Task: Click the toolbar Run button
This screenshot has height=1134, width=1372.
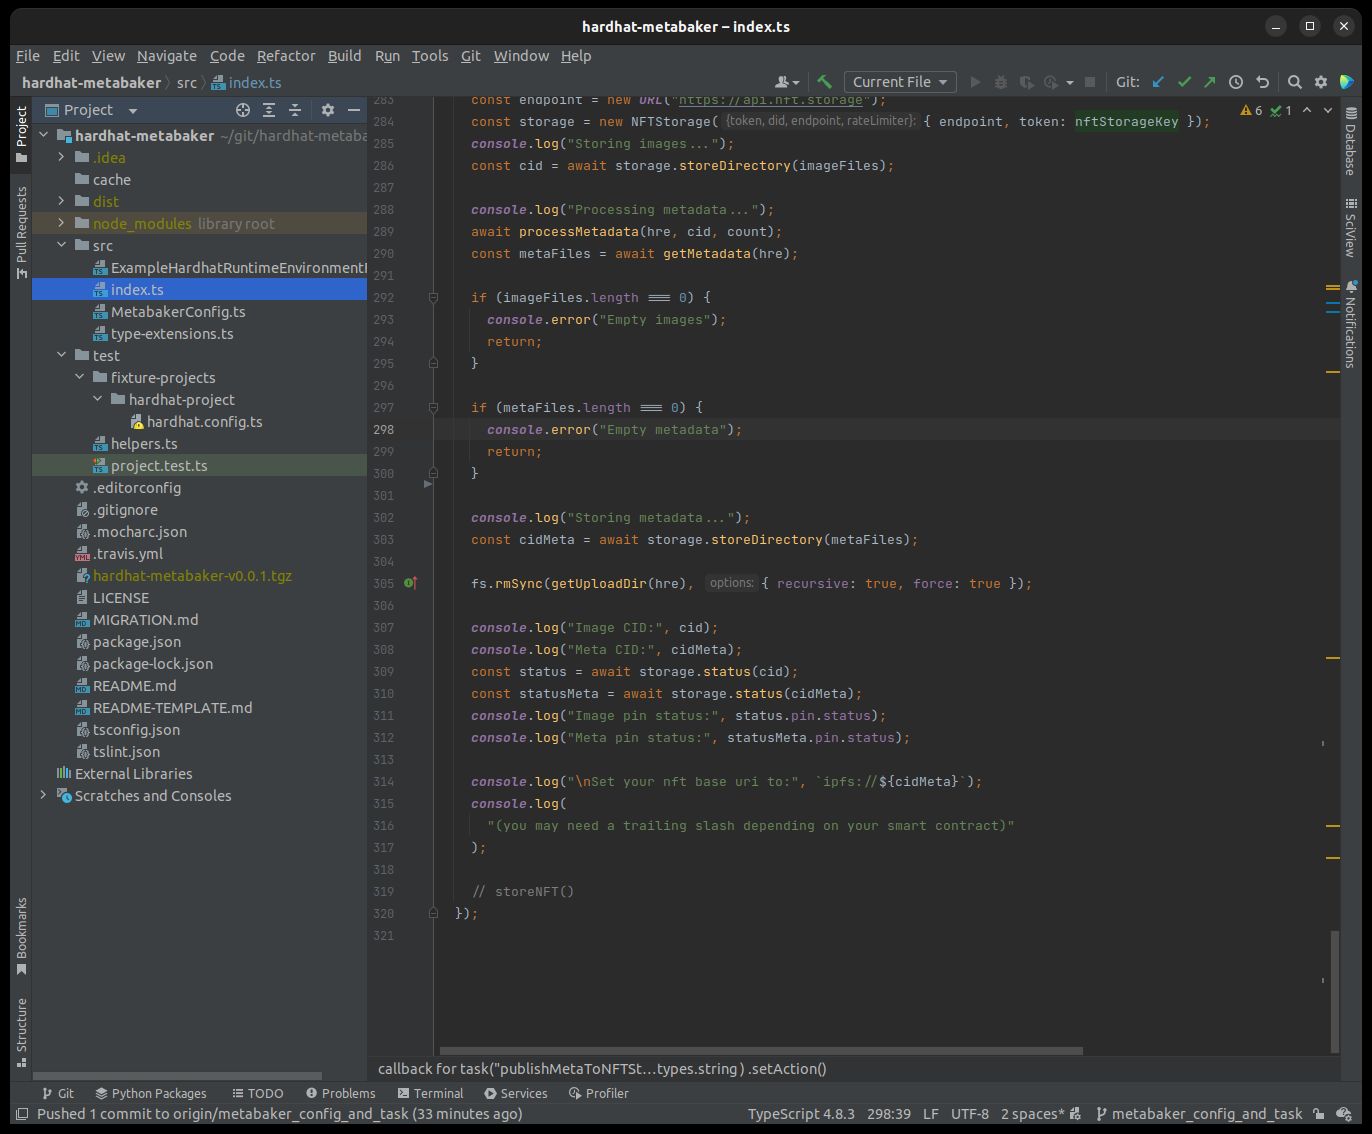Action: (975, 82)
